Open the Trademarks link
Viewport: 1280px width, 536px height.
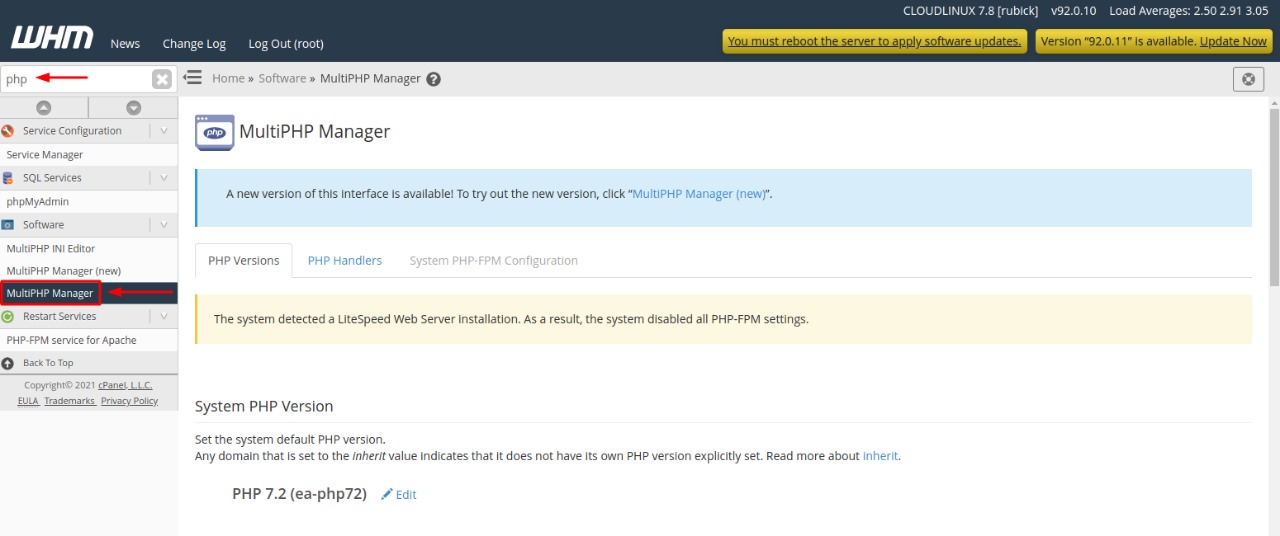[69, 401]
